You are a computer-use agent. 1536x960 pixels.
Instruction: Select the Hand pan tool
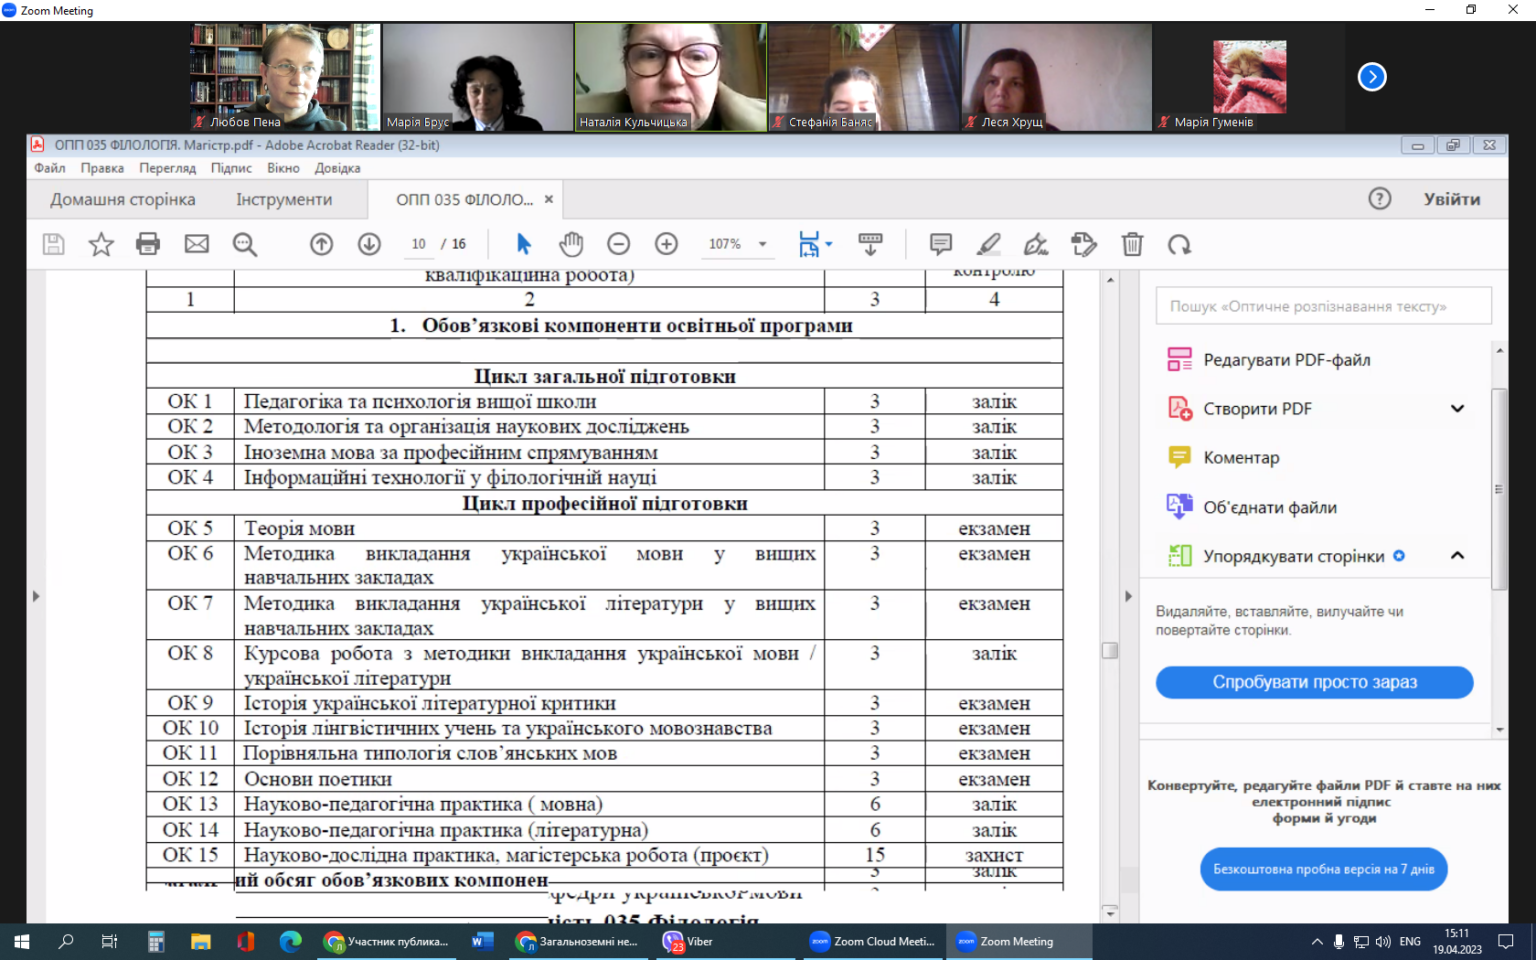[571, 244]
